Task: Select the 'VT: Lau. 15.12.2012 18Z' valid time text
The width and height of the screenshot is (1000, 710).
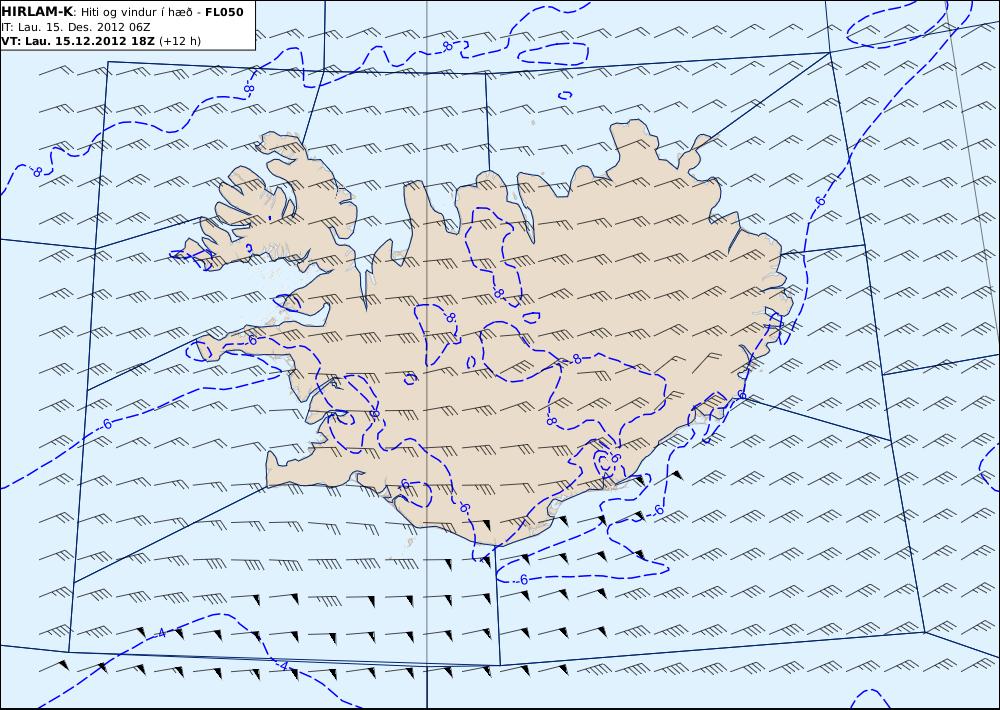Action: click(x=78, y=41)
